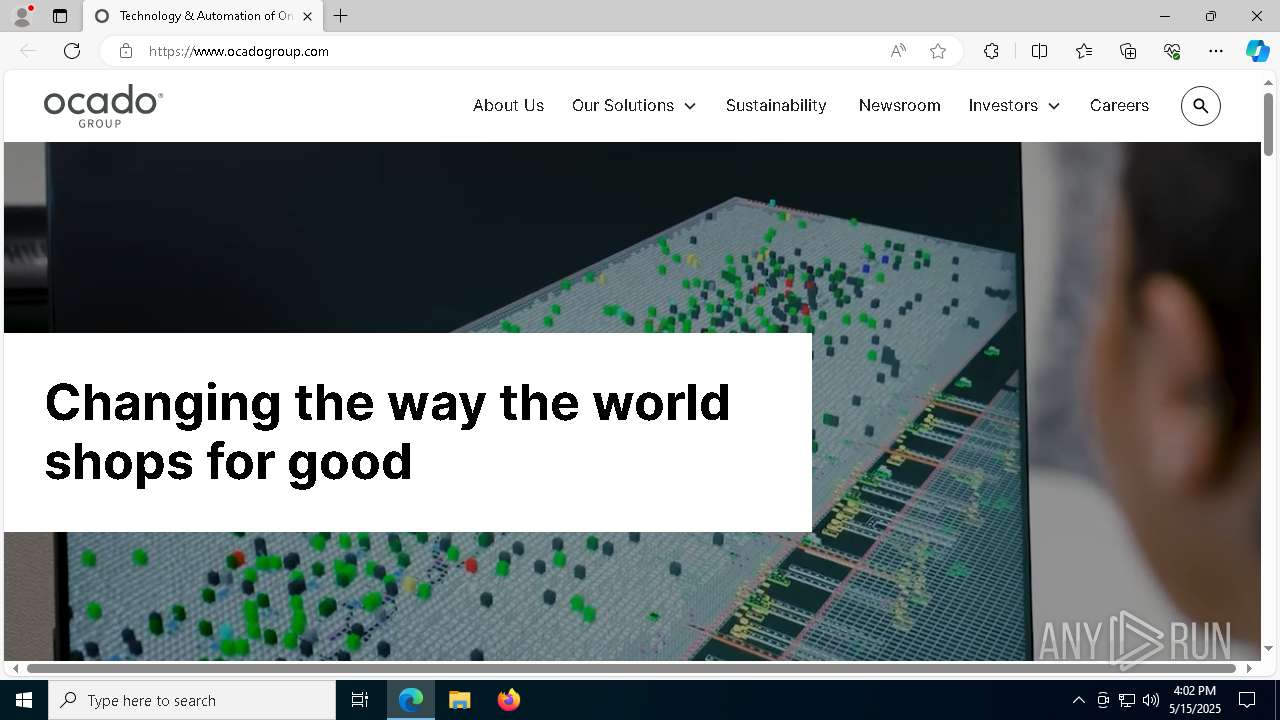Open the Our Solutions menu item

click(x=623, y=105)
